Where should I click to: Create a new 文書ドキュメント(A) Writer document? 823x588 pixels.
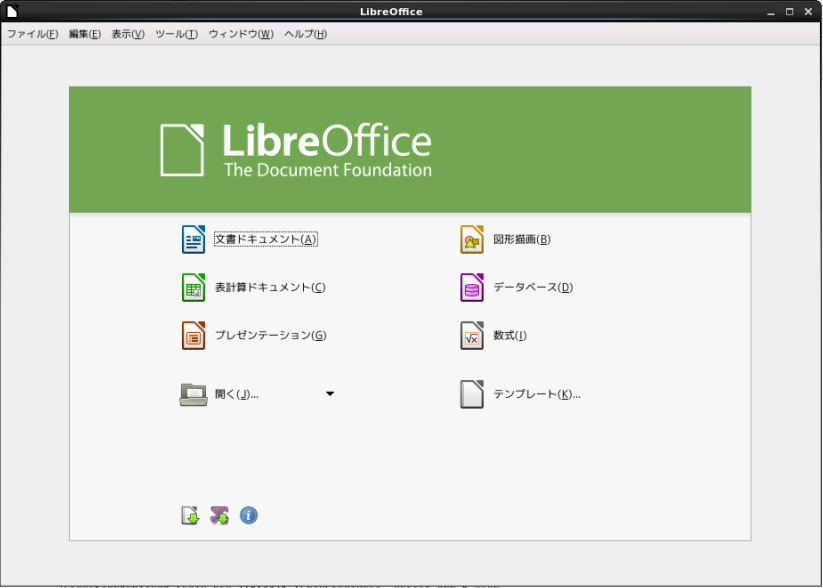(x=249, y=239)
